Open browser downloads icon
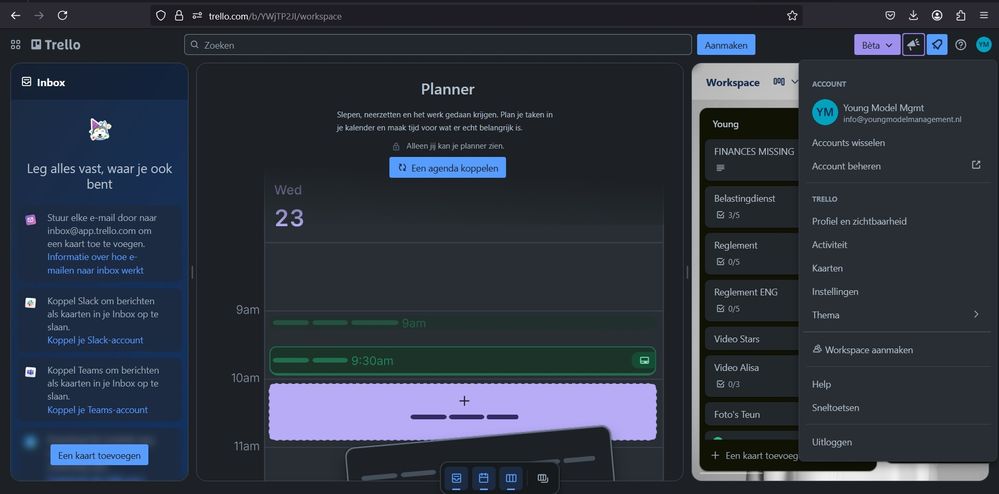999x494 pixels. coord(913,16)
